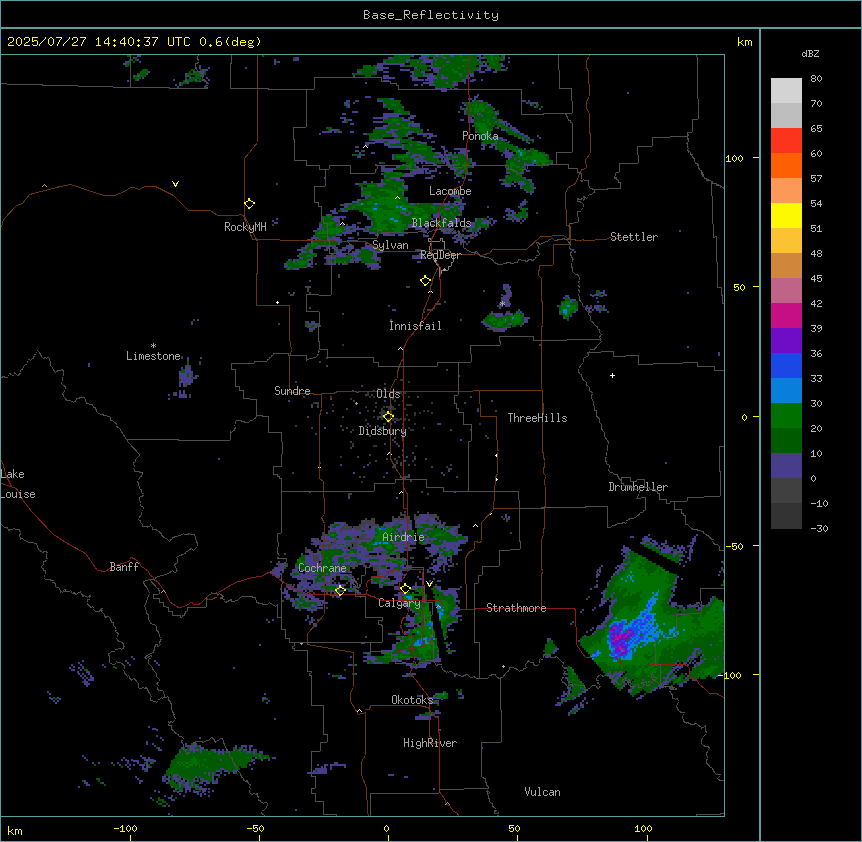The width and height of the screenshot is (862, 842).
Task: Click the yellow V marker northwest of RockyMH
Action: point(175,184)
